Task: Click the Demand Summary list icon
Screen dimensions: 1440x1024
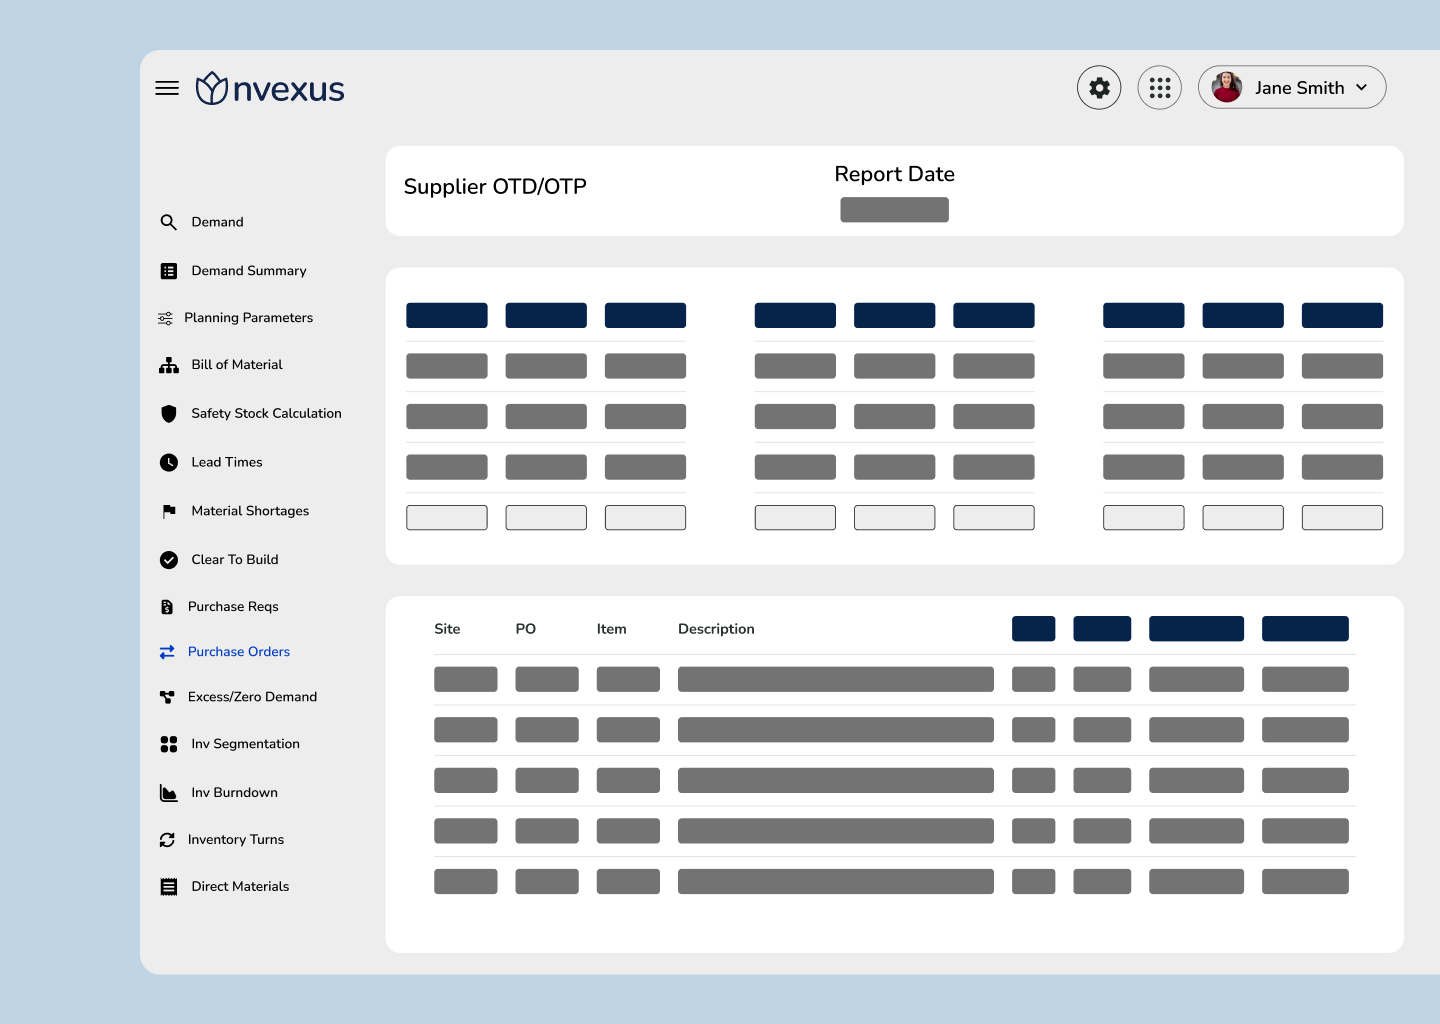Action: 169,271
